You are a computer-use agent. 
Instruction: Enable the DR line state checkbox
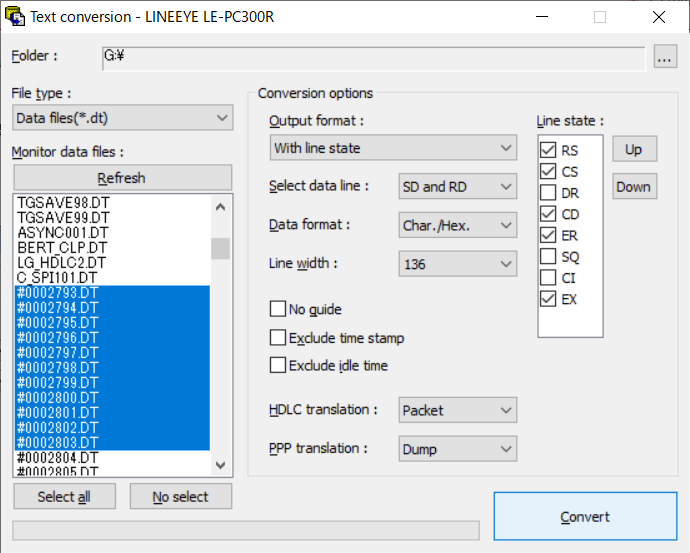click(x=548, y=193)
